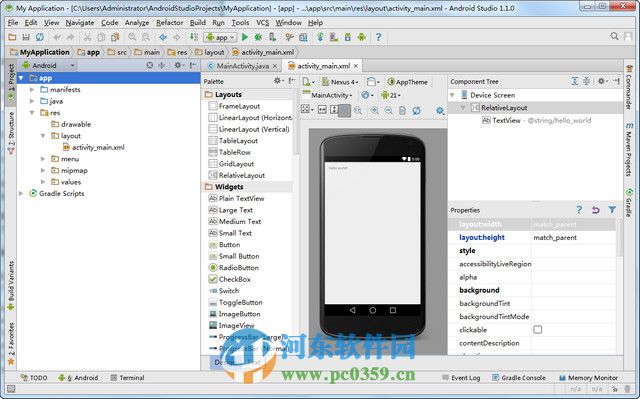Click the Back navigation arrow
The height and width of the screenshot is (399, 640).
pyautogui.click(x=163, y=38)
